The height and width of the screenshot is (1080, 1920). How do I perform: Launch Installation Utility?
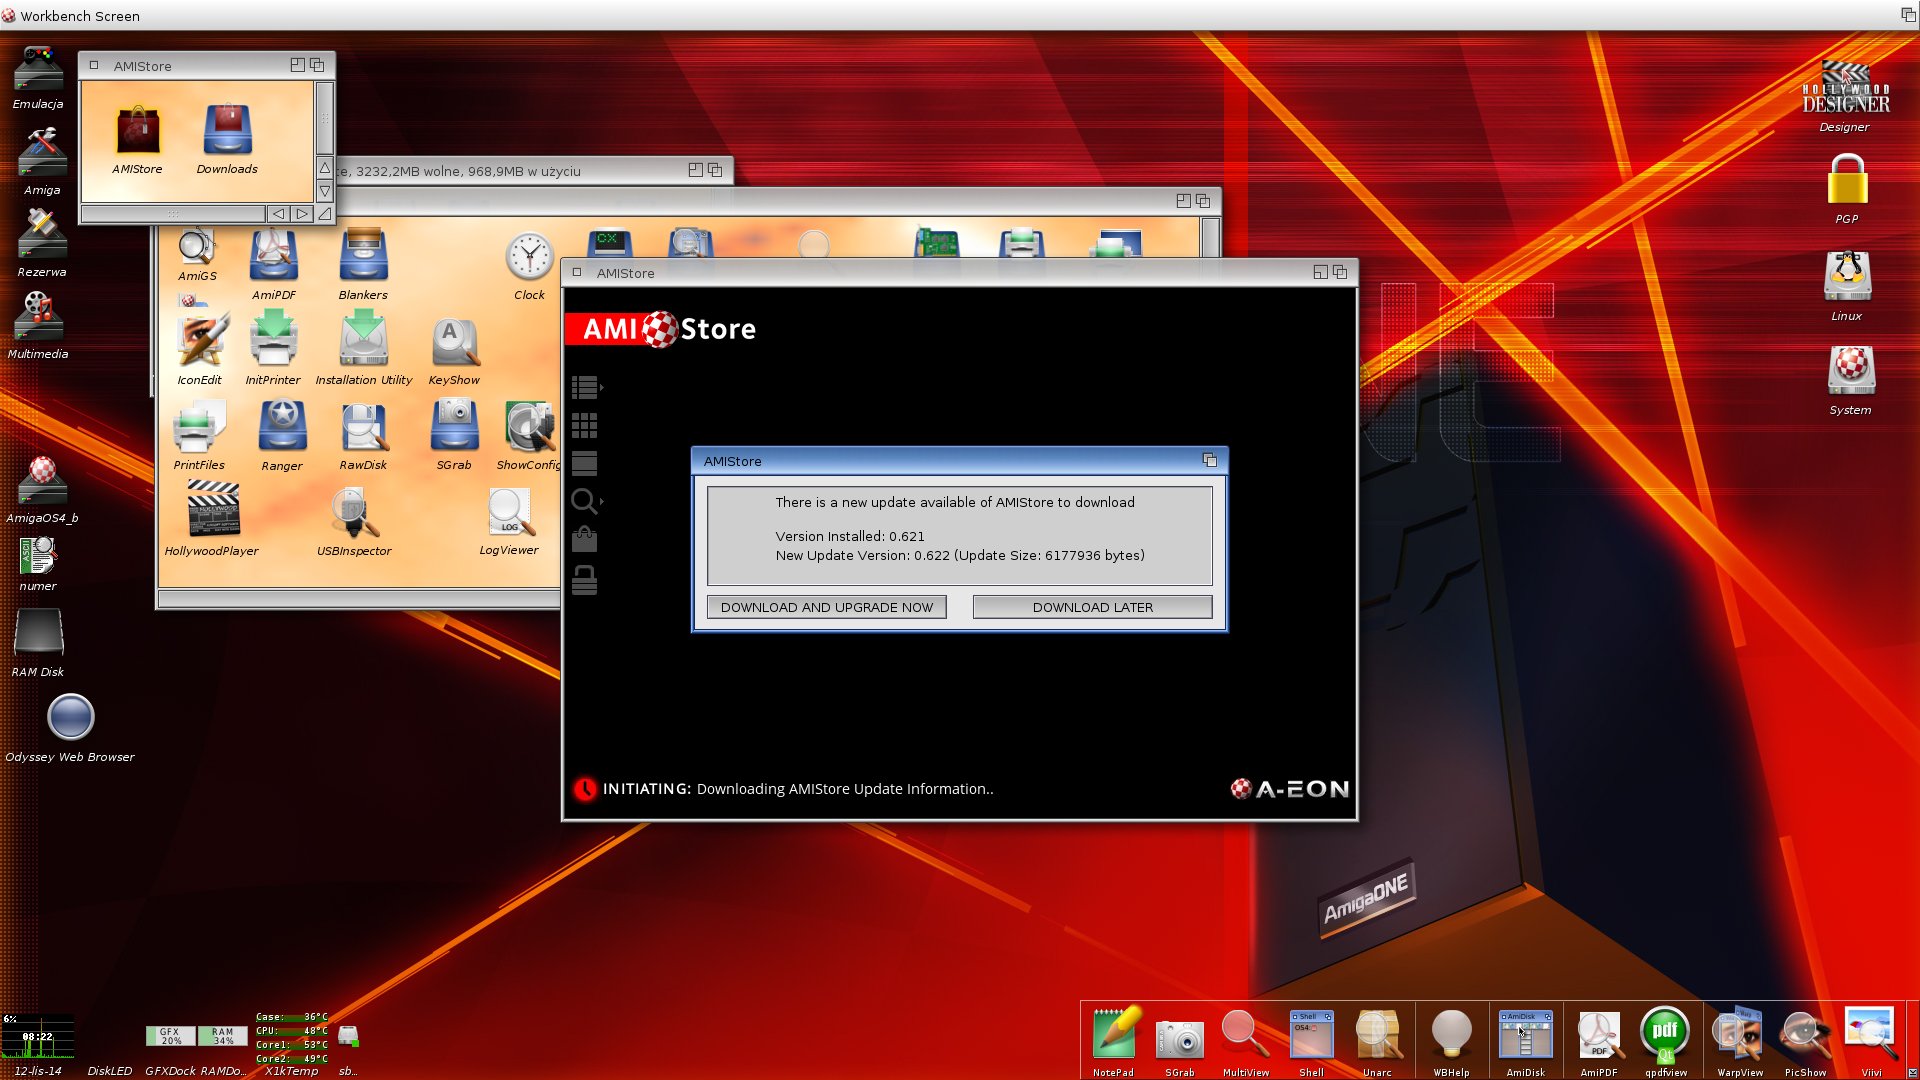364,349
